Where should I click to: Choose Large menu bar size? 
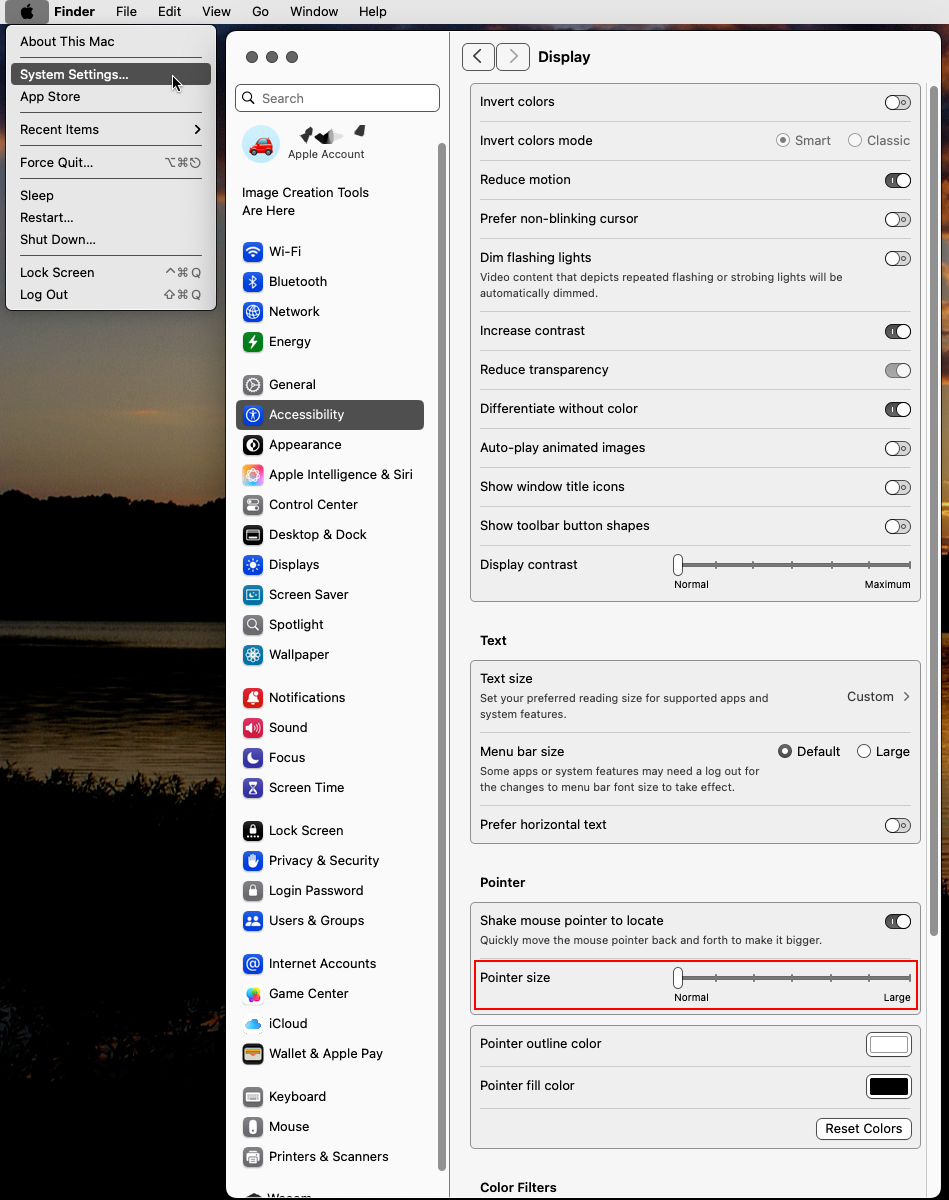[x=862, y=751]
